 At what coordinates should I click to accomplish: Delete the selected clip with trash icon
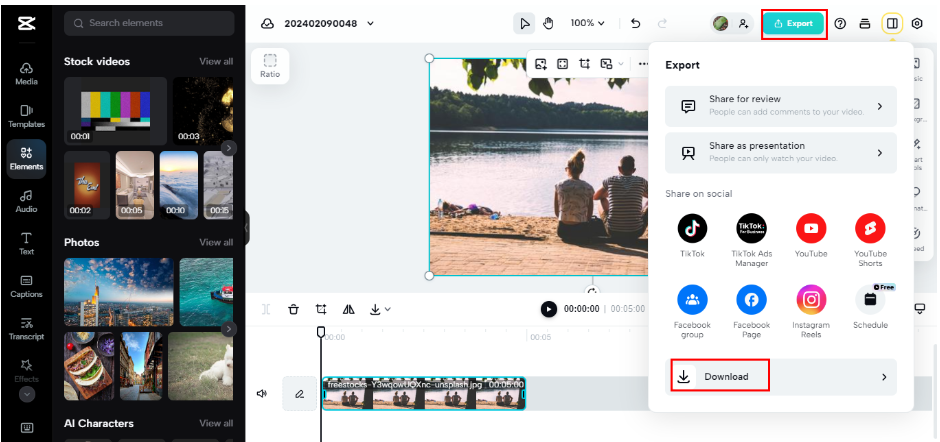(x=293, y=309)
